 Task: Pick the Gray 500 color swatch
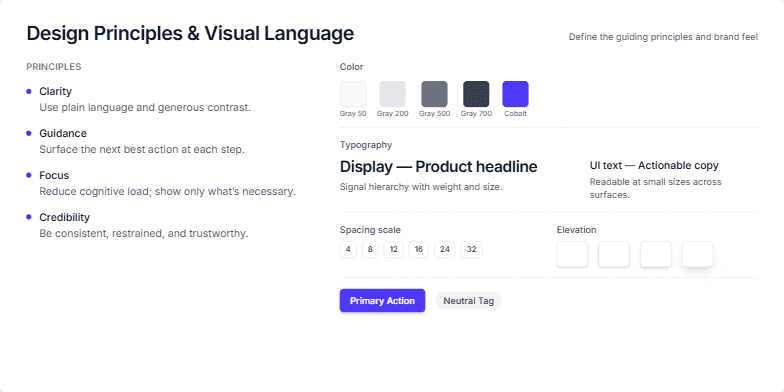pos(434,94)
